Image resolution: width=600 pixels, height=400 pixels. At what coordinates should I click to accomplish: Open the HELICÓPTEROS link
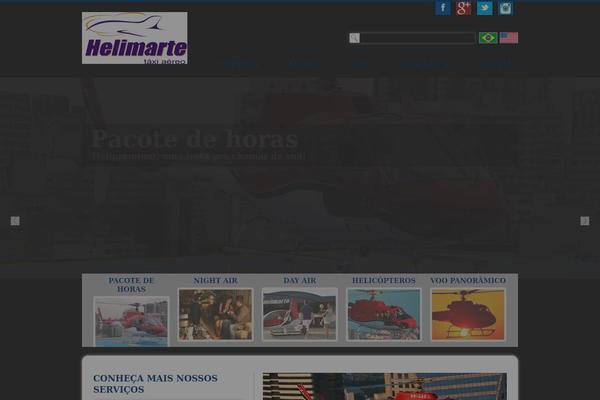point(384,281)
